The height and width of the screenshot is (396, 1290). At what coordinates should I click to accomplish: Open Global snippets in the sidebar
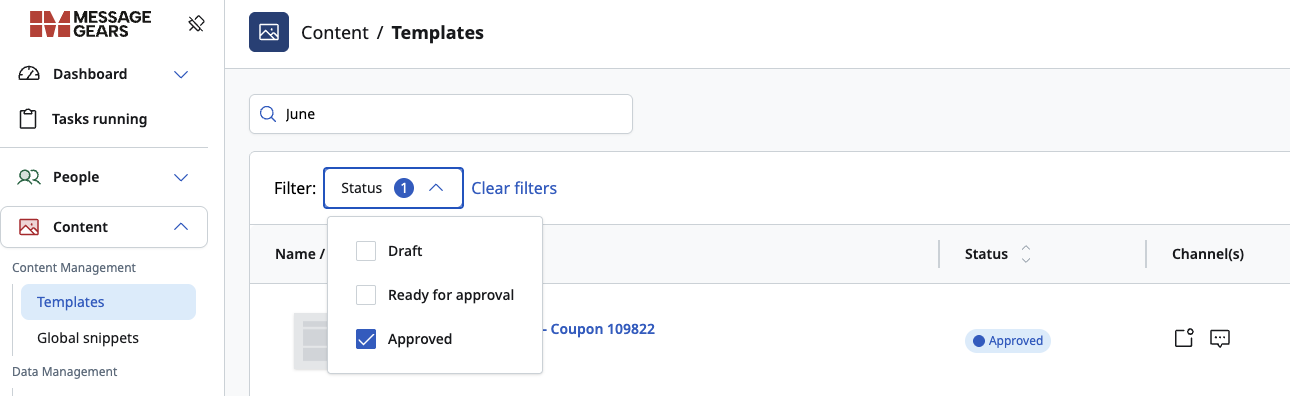[88, 338]
